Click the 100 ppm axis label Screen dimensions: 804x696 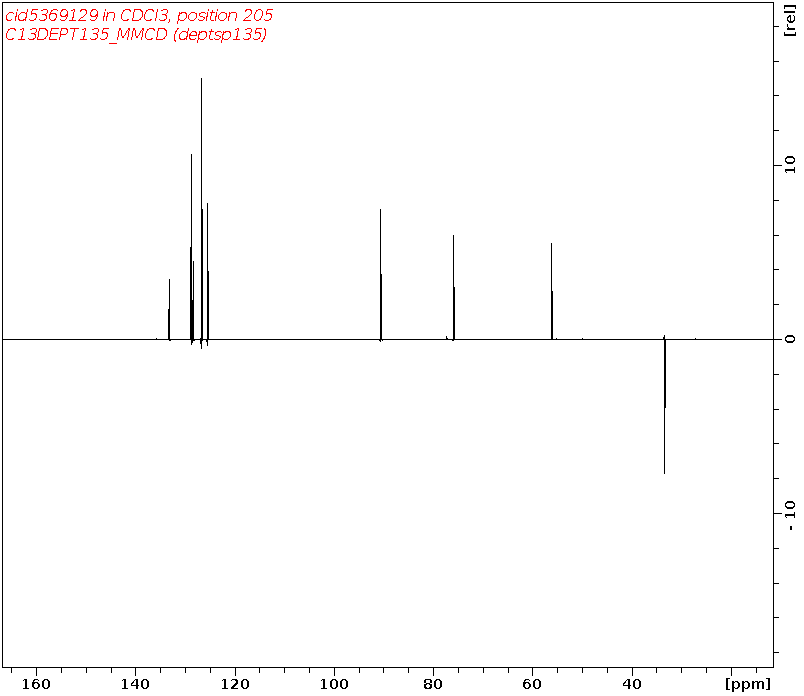pos(334,684)
